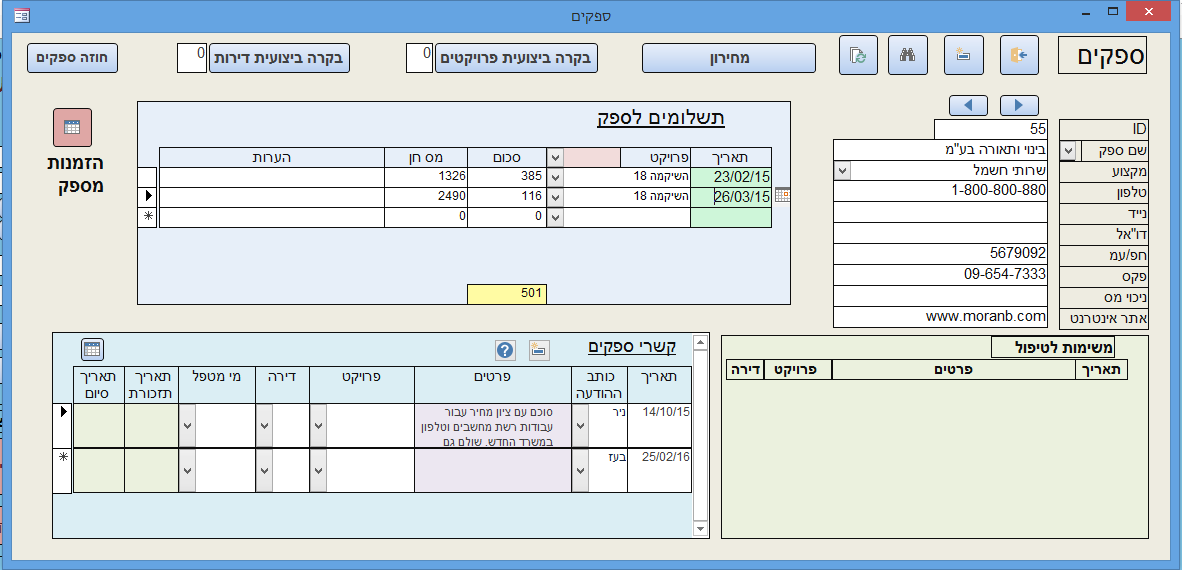Screen dimensions: 1182x570
Task: Click the contact date 25/02/16
Action: coord(660,471)
